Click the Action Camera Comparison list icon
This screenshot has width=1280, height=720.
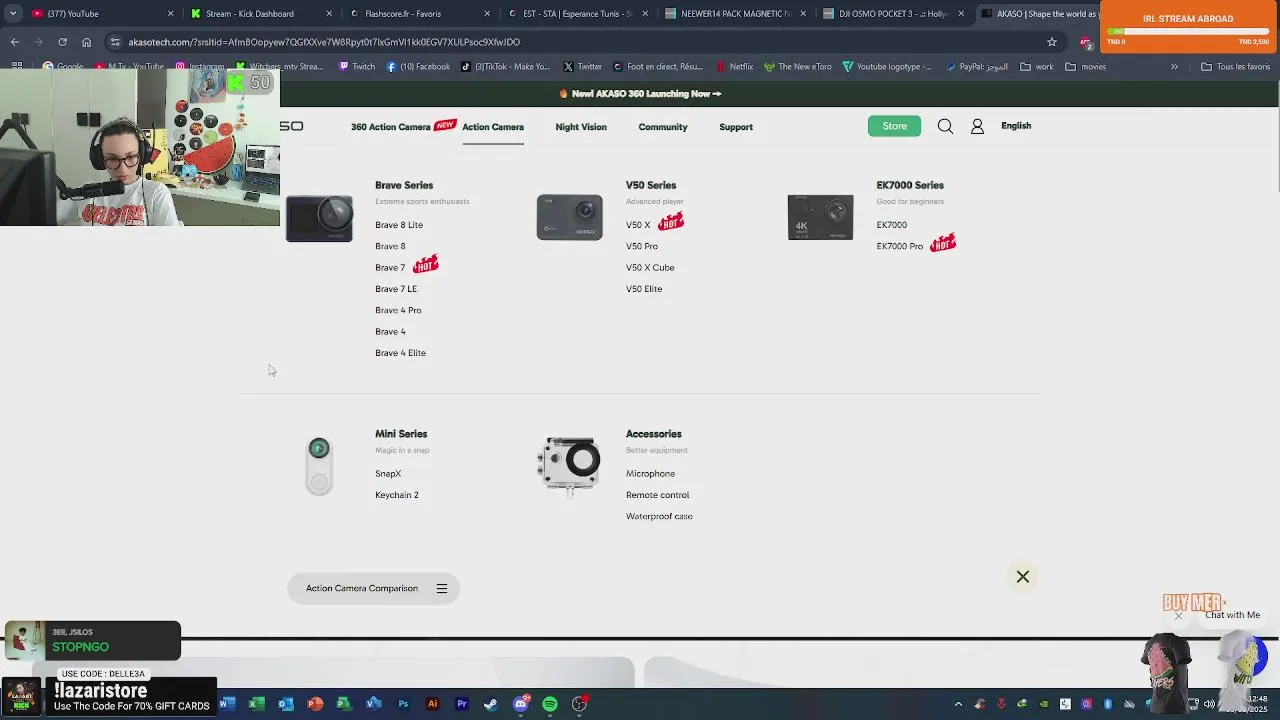(441, 588)
